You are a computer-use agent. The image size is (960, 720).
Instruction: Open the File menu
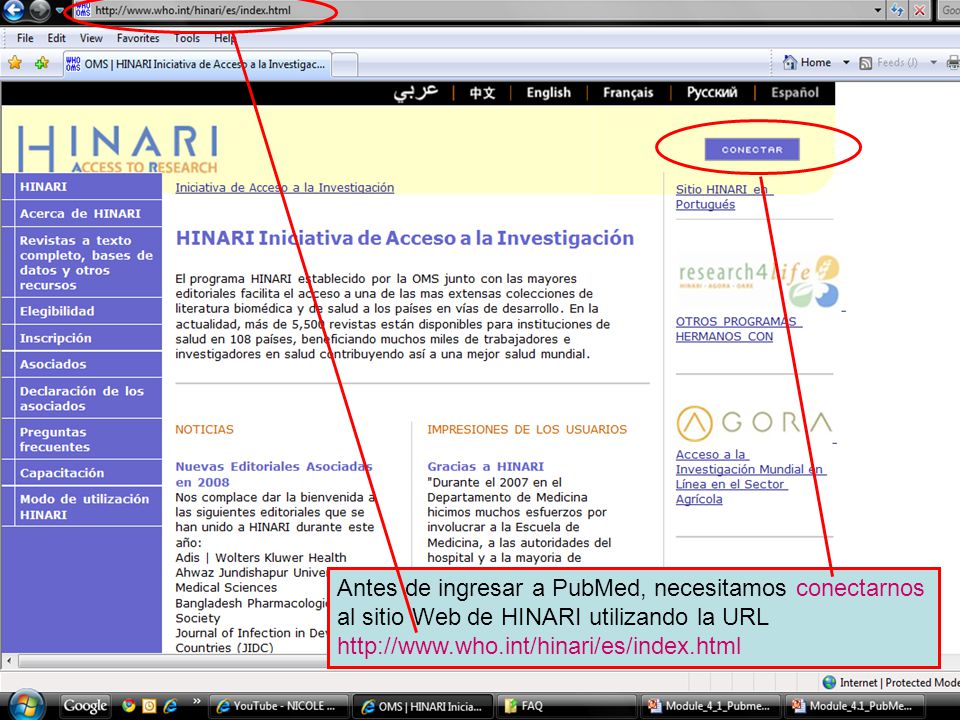pyautogui.click(x=25, y=38)
